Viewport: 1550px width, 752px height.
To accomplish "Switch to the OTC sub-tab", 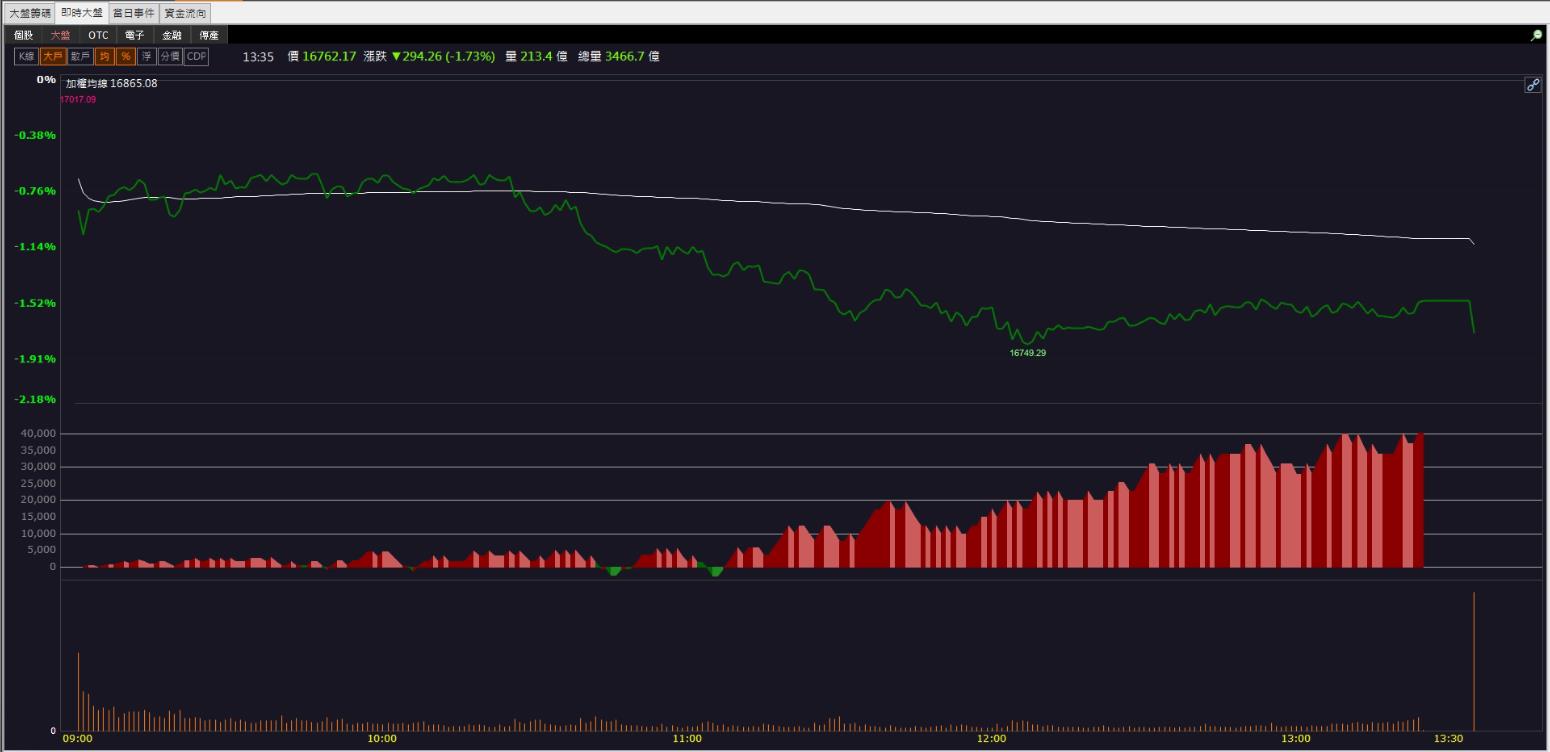I will pyautogui.click(x=98, y=35).
